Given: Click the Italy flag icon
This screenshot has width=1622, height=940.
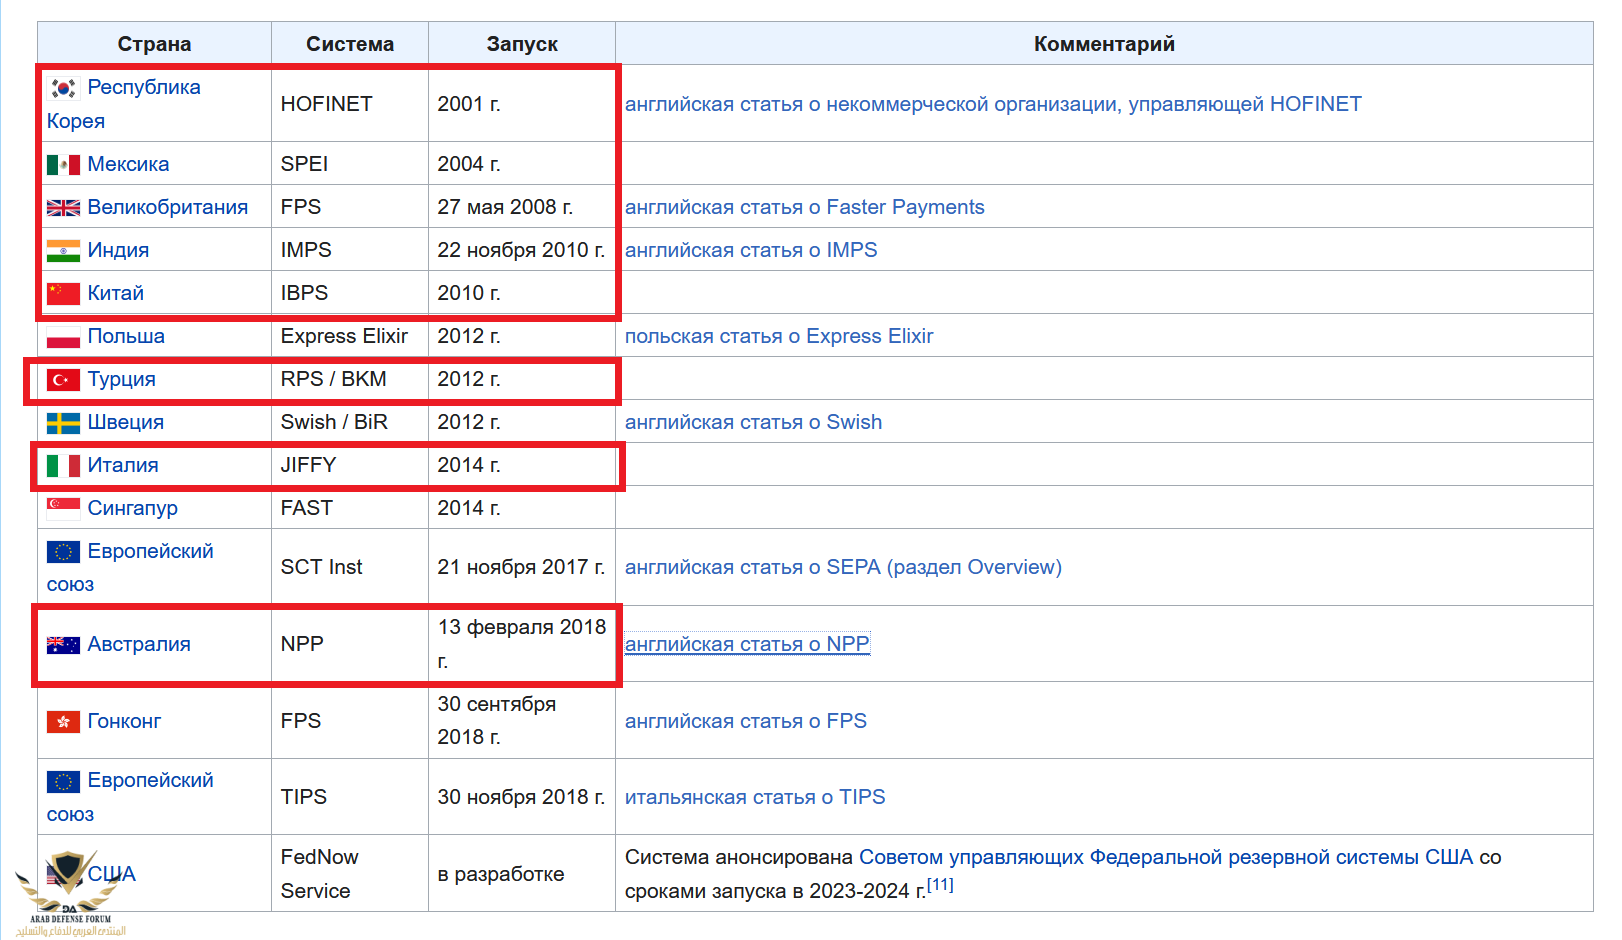Looking at the screenshot, I should 63,466.
